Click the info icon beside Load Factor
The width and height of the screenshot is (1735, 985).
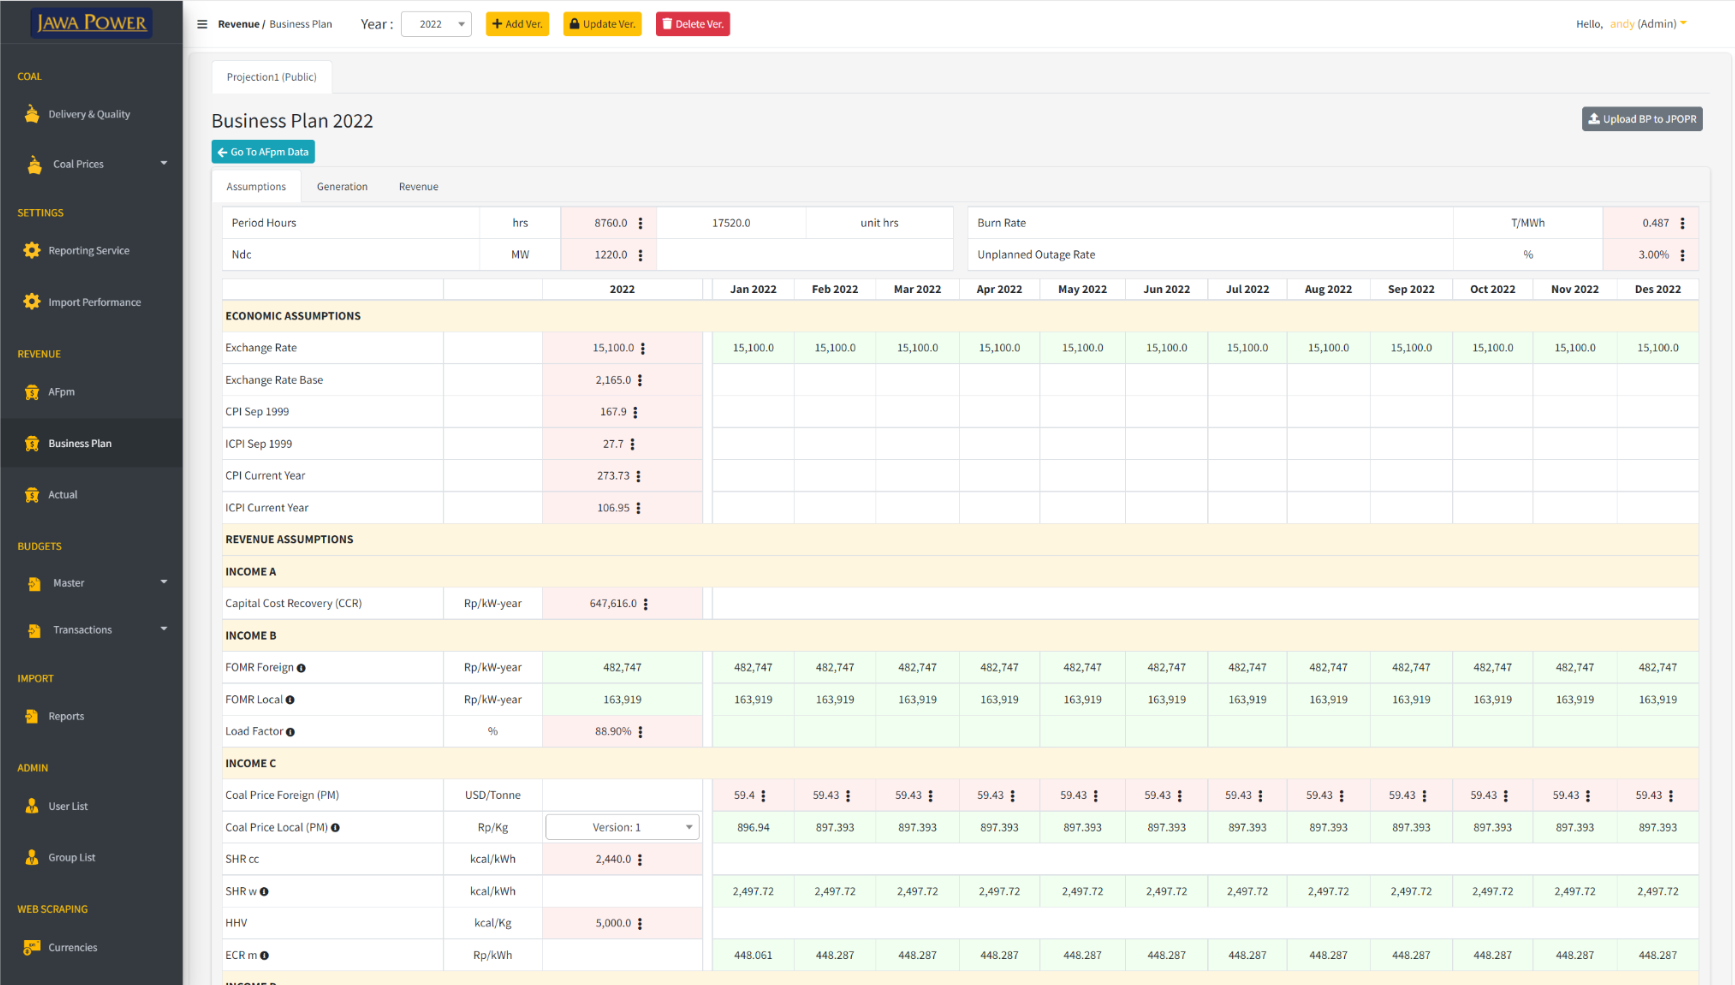[290, 732]
